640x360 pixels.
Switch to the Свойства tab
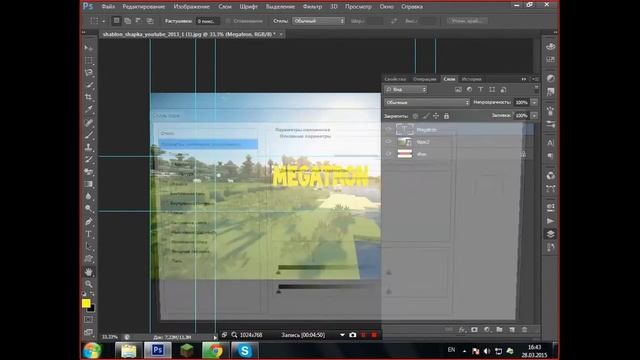(395, 79)
